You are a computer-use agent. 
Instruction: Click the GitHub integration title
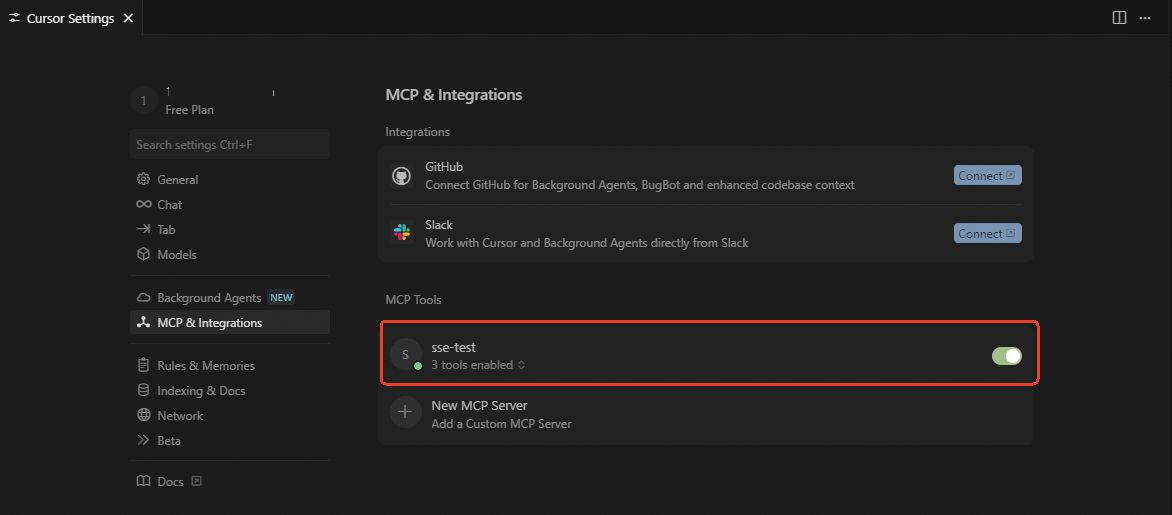point(444,167)
